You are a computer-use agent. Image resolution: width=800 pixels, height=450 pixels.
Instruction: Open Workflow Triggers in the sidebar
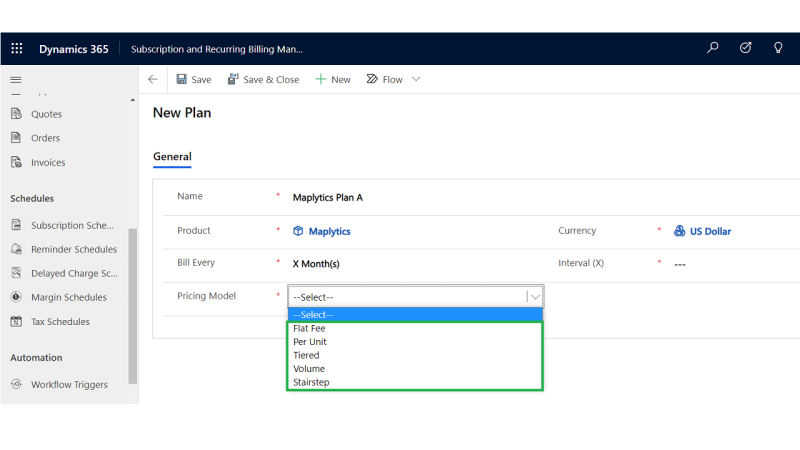click(68, 384)
